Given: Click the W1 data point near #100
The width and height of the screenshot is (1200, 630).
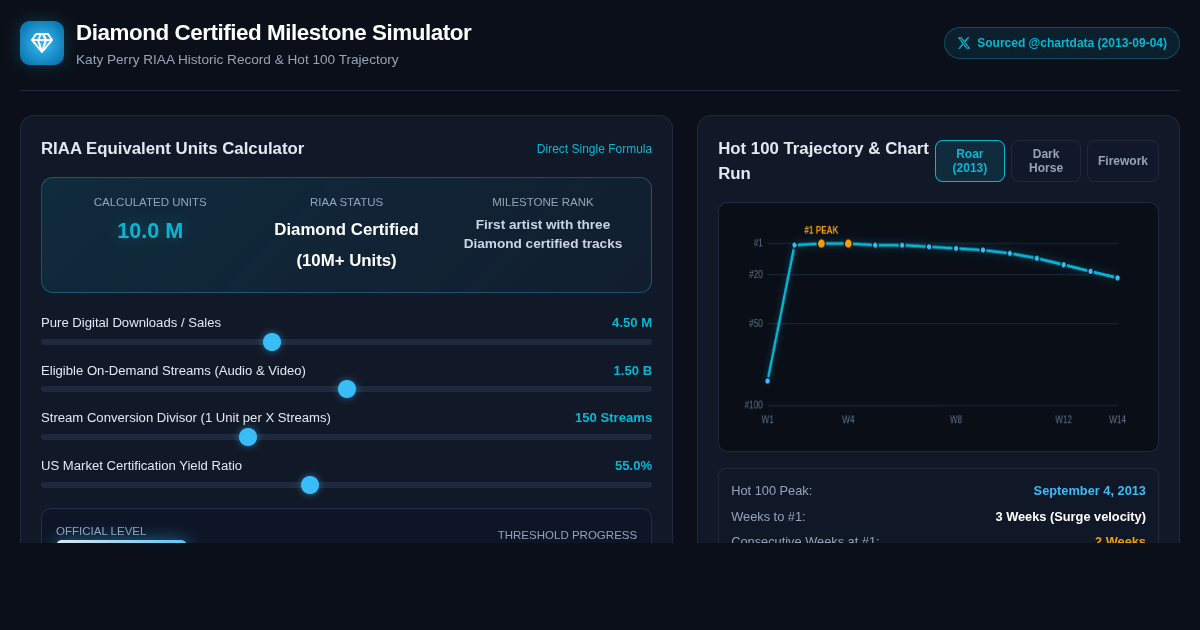Looking at the screenshot, I should pyautogui.click(x=768, y=381).
